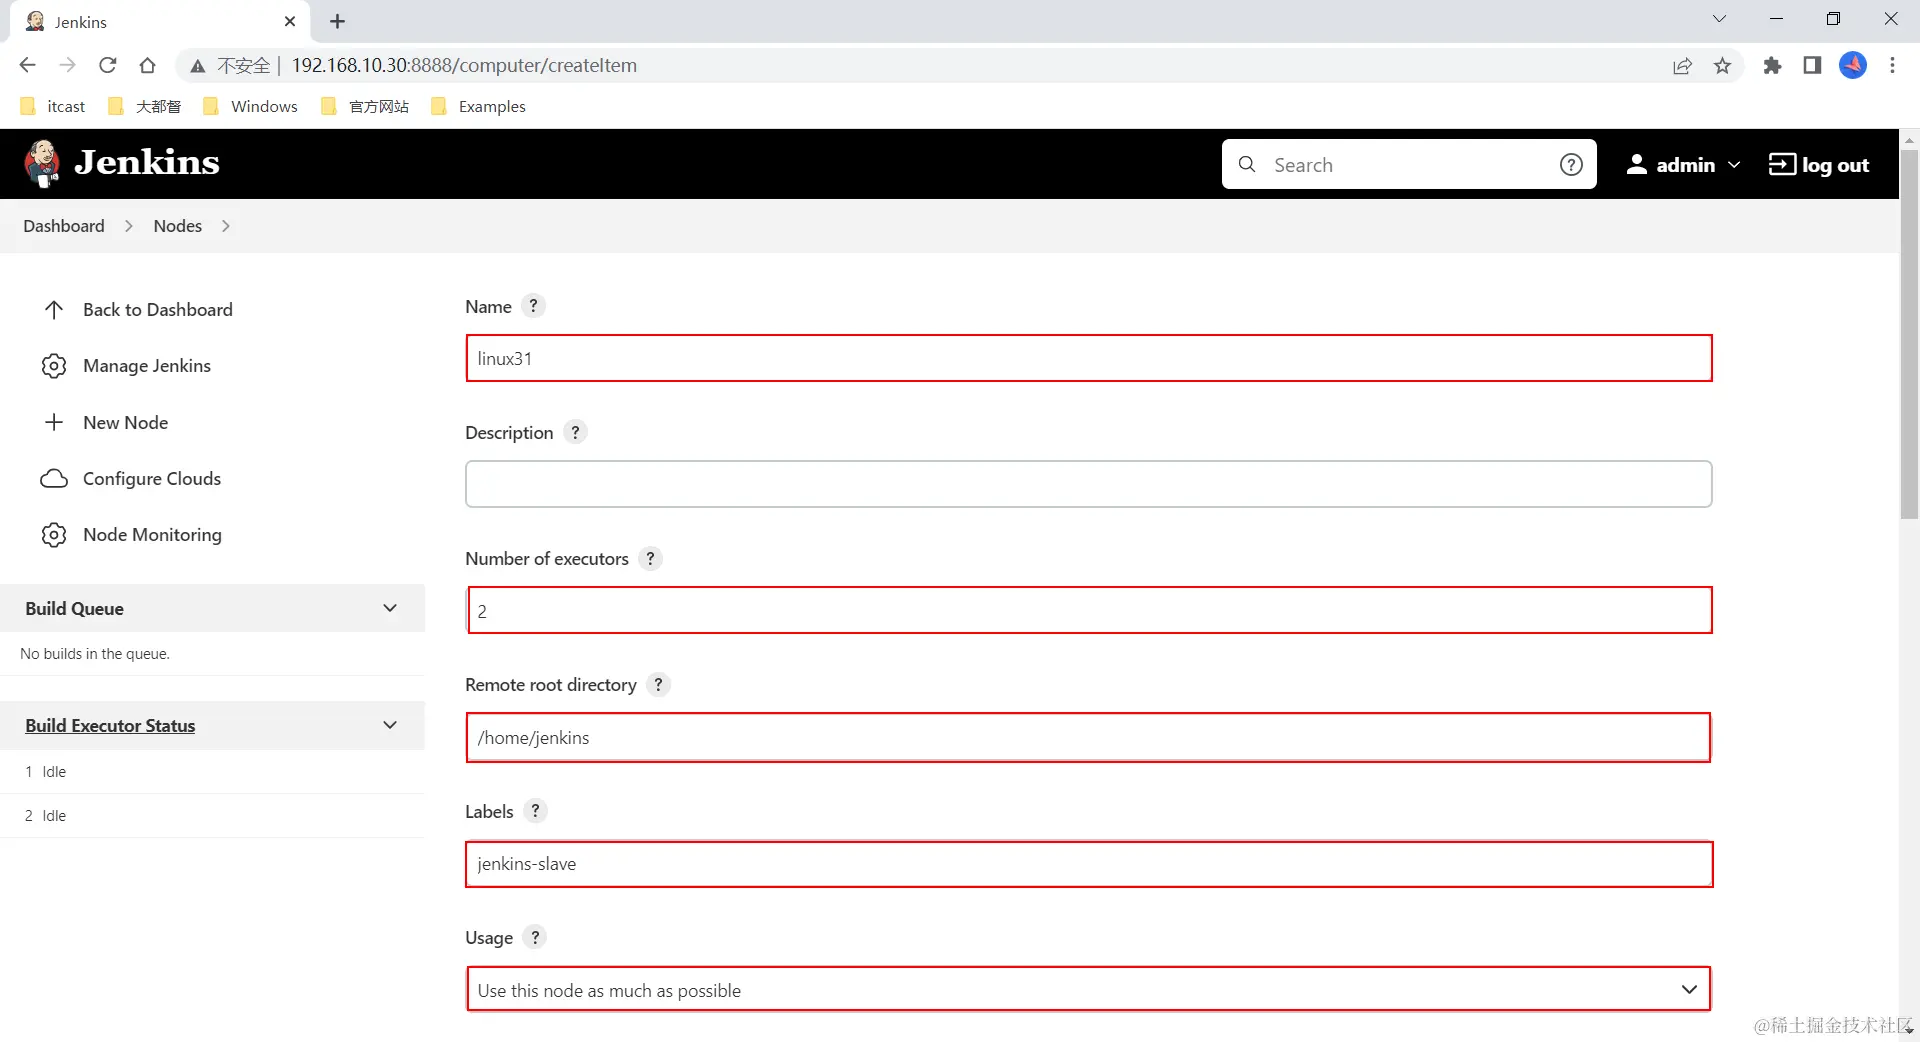Screen dimensions: 1920x1042
Task: Open 官方网站 bookmark folder
Action: point(365,106)
